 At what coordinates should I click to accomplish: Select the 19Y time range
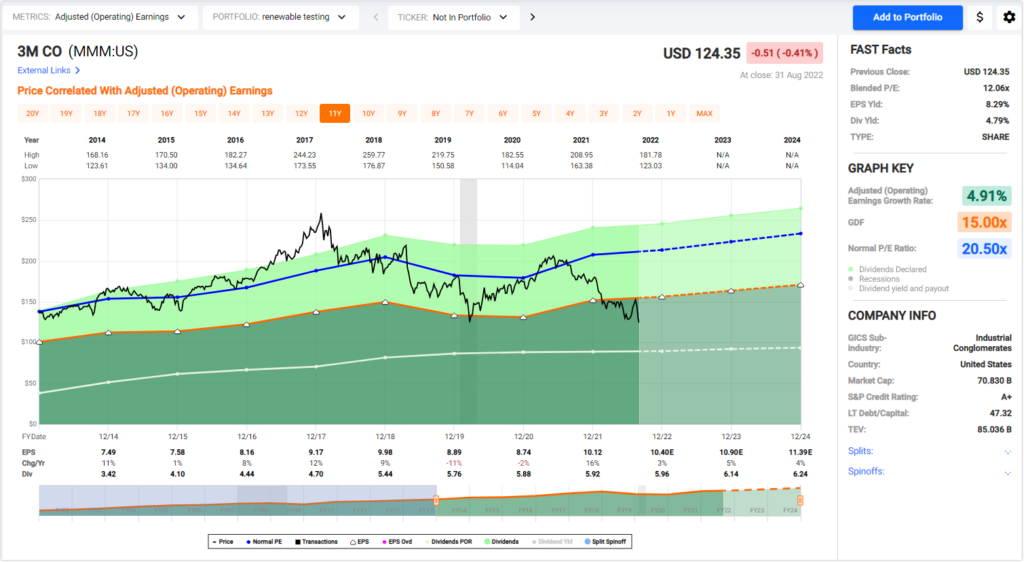(x=66, y=114)
